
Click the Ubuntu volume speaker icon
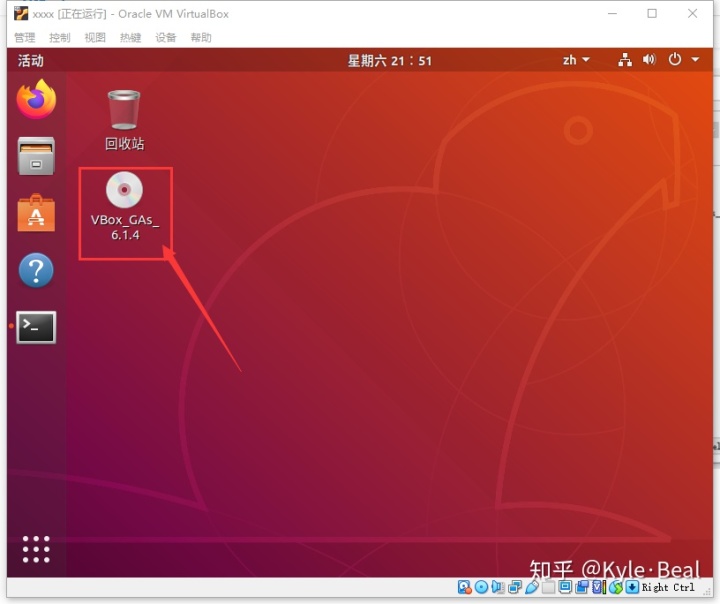[649, 60]
